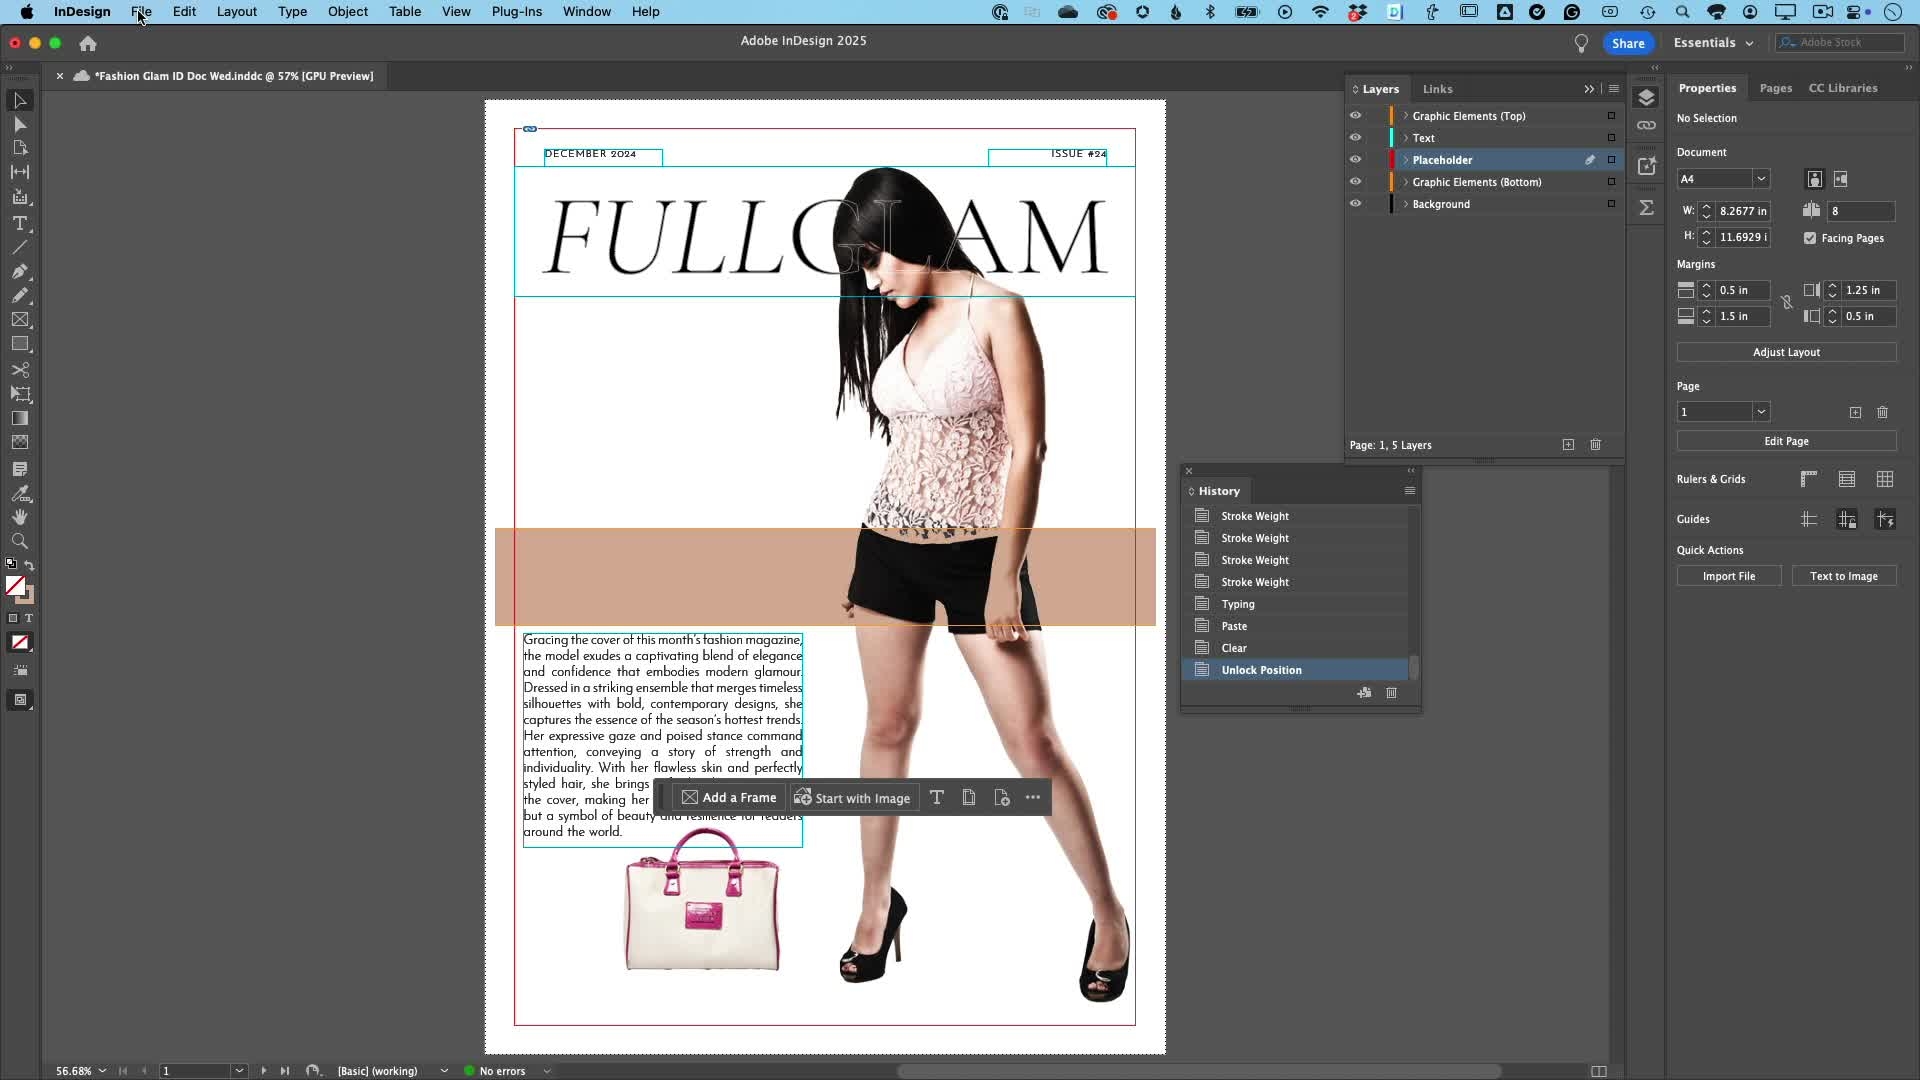This screenshot has height=1080, width=1920.
Task: Hide the Graphic Elements (Top) layer
Action: (1356, 116)
